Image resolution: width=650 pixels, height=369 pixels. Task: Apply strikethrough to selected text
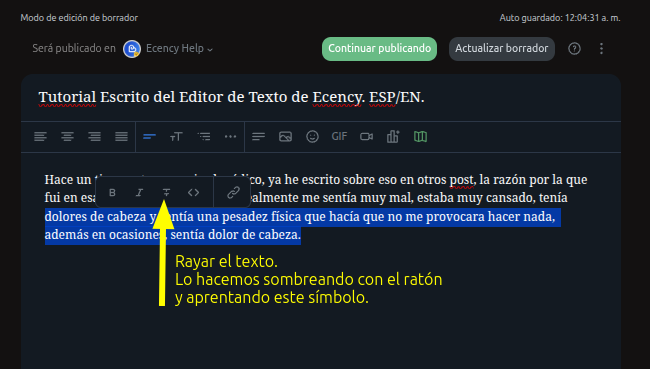166,192
